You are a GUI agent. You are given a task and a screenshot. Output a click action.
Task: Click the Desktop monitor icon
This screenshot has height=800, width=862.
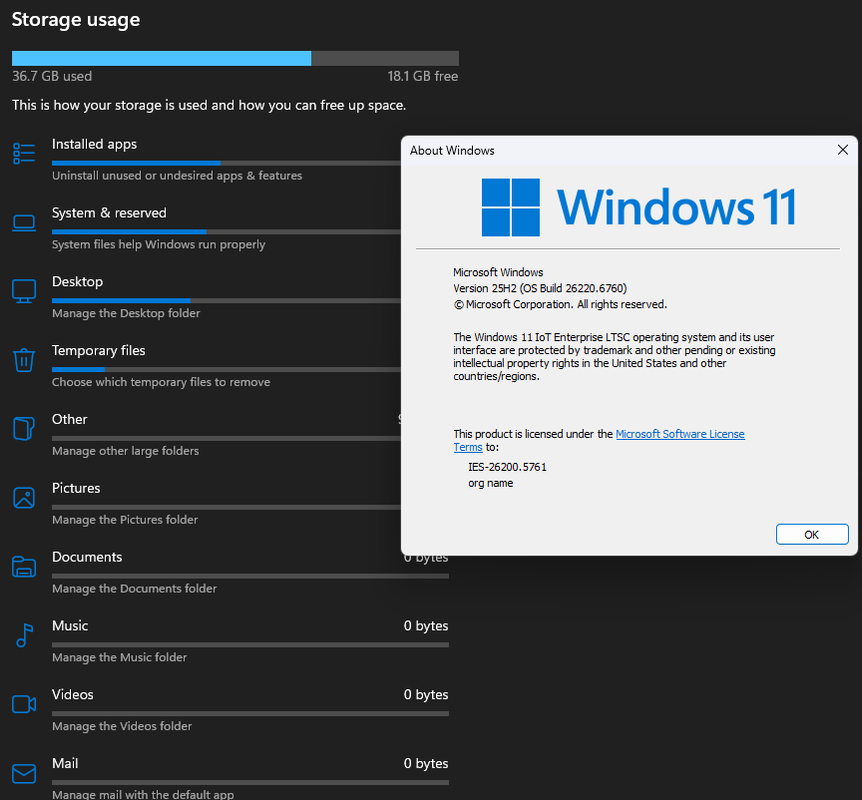24,291
